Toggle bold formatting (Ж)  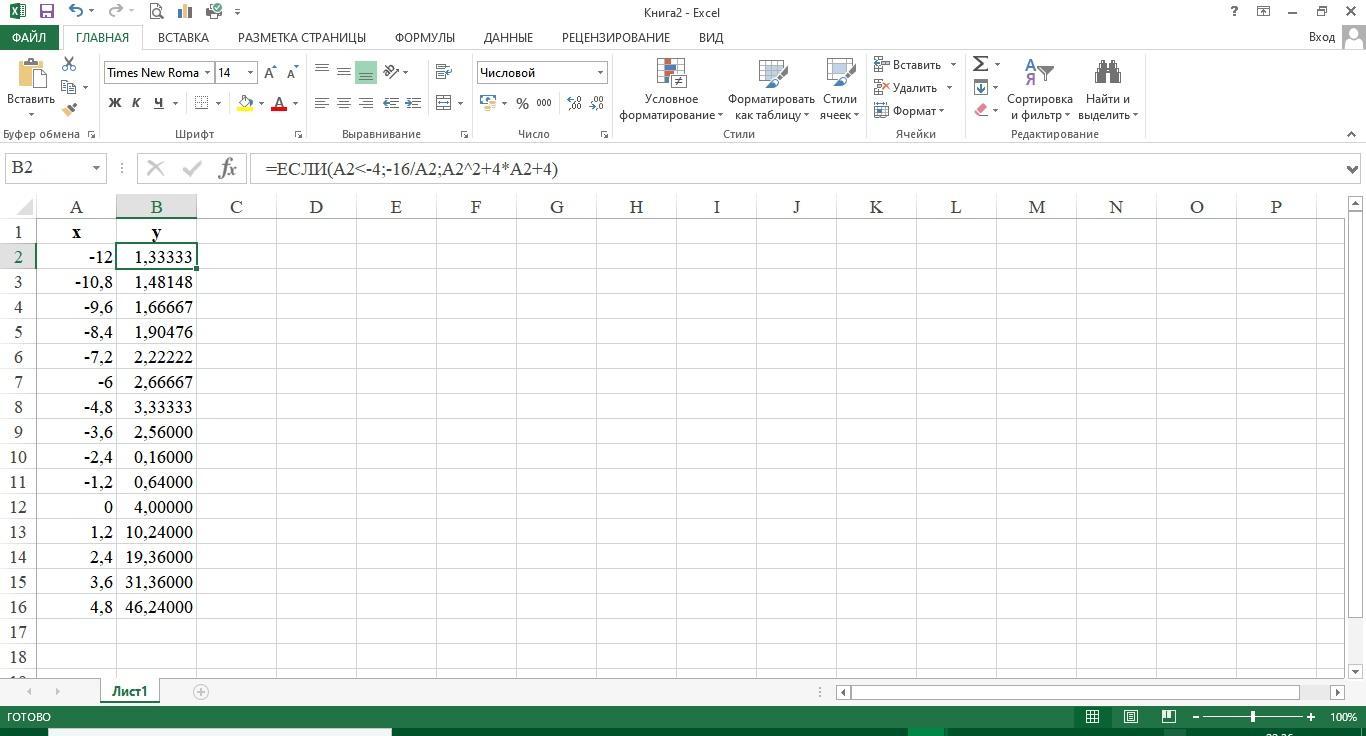pyautogui.click(x=114, y=103)
